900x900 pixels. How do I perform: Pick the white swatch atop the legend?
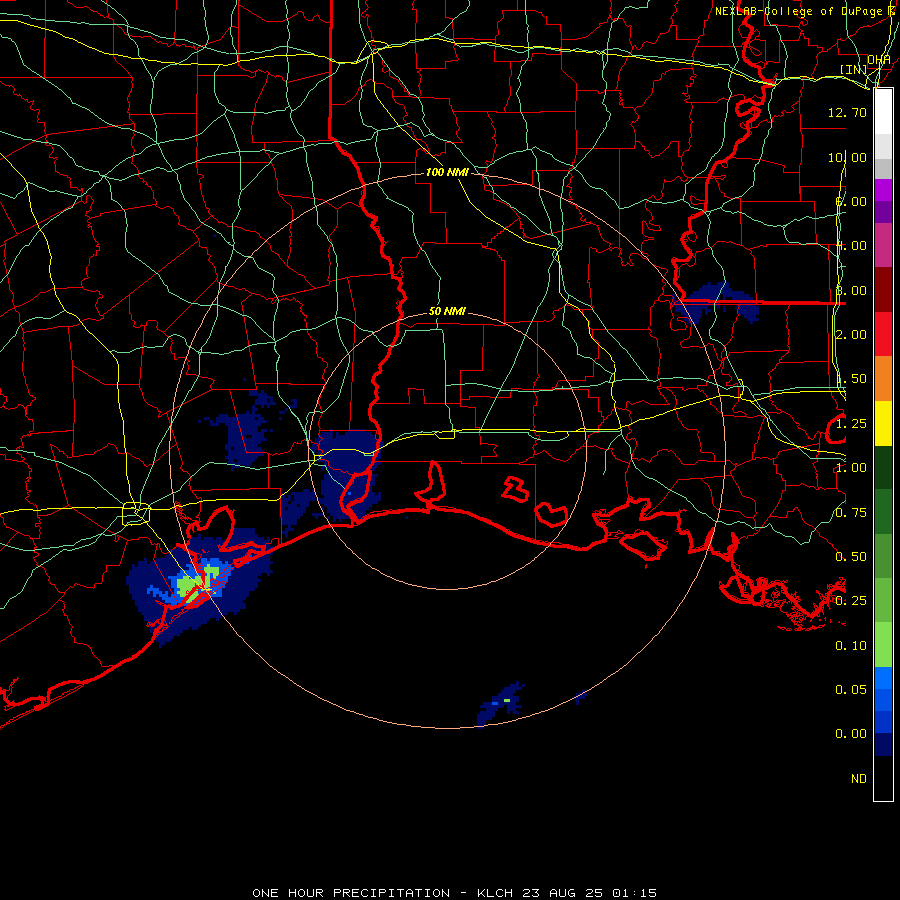[883, 112]
